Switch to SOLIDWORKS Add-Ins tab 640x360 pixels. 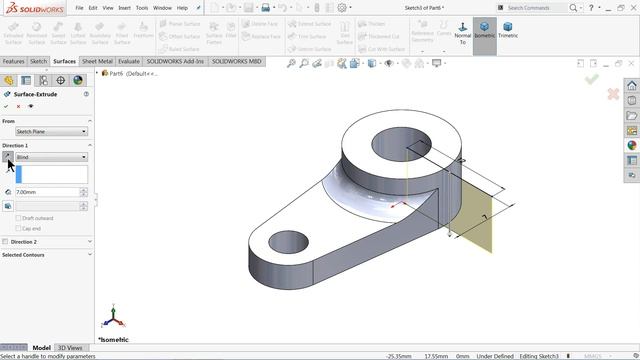(175, 61)
